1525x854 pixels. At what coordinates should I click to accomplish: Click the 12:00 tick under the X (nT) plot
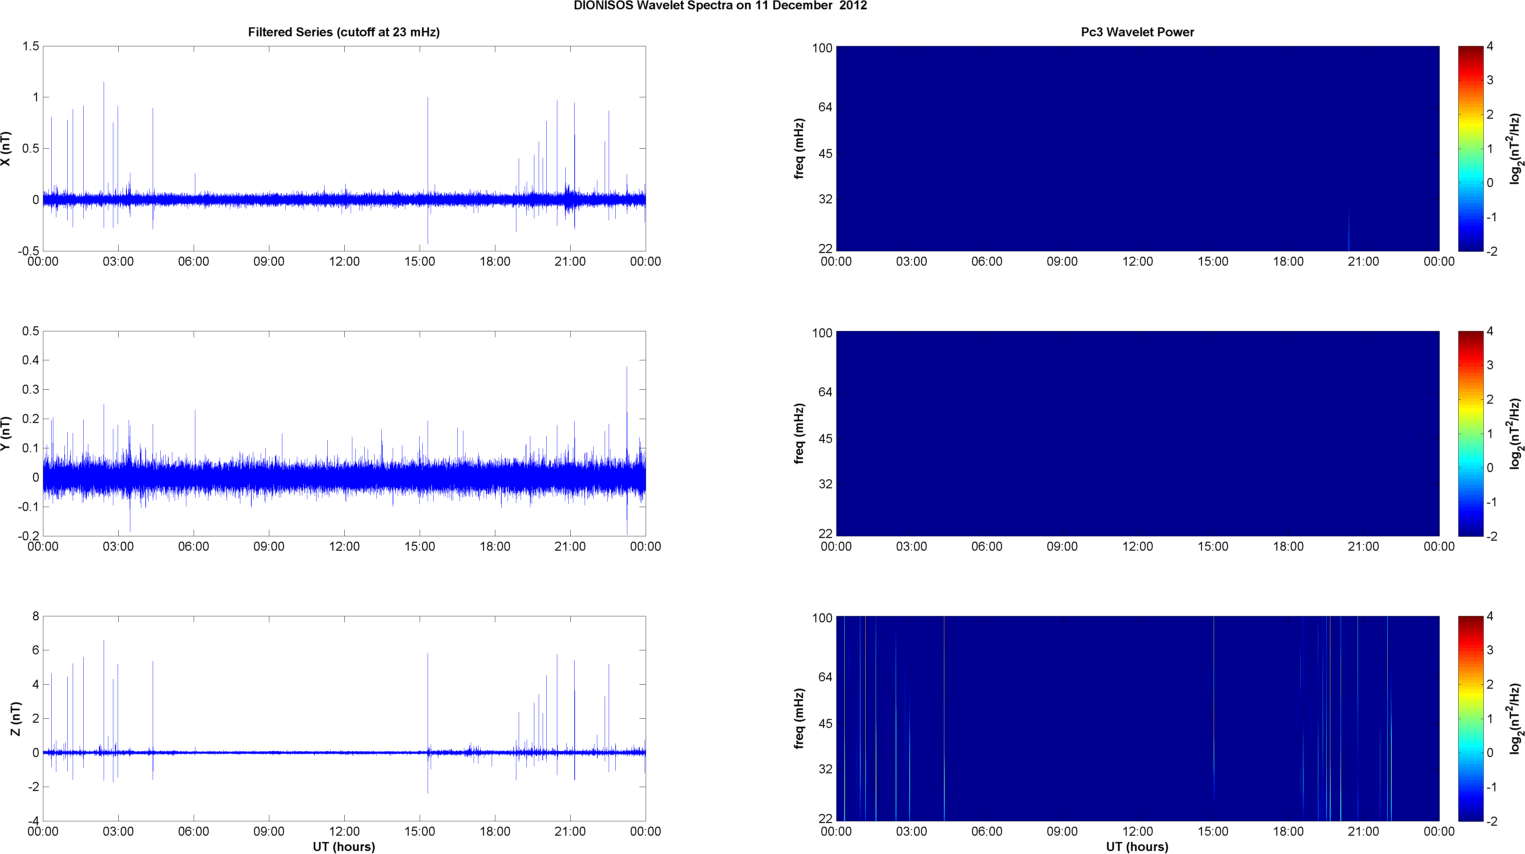344,262
